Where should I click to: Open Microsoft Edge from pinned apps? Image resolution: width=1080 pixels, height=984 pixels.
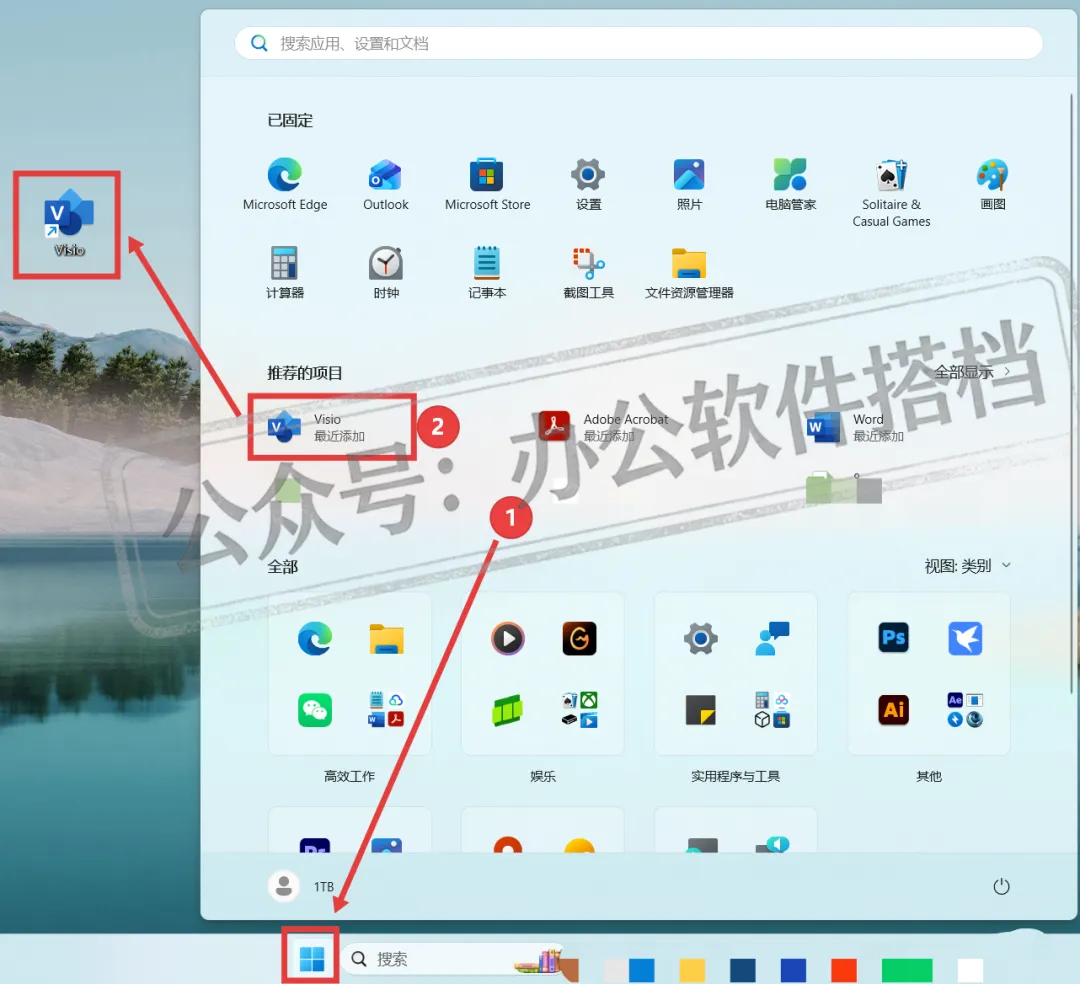(284, 184)
